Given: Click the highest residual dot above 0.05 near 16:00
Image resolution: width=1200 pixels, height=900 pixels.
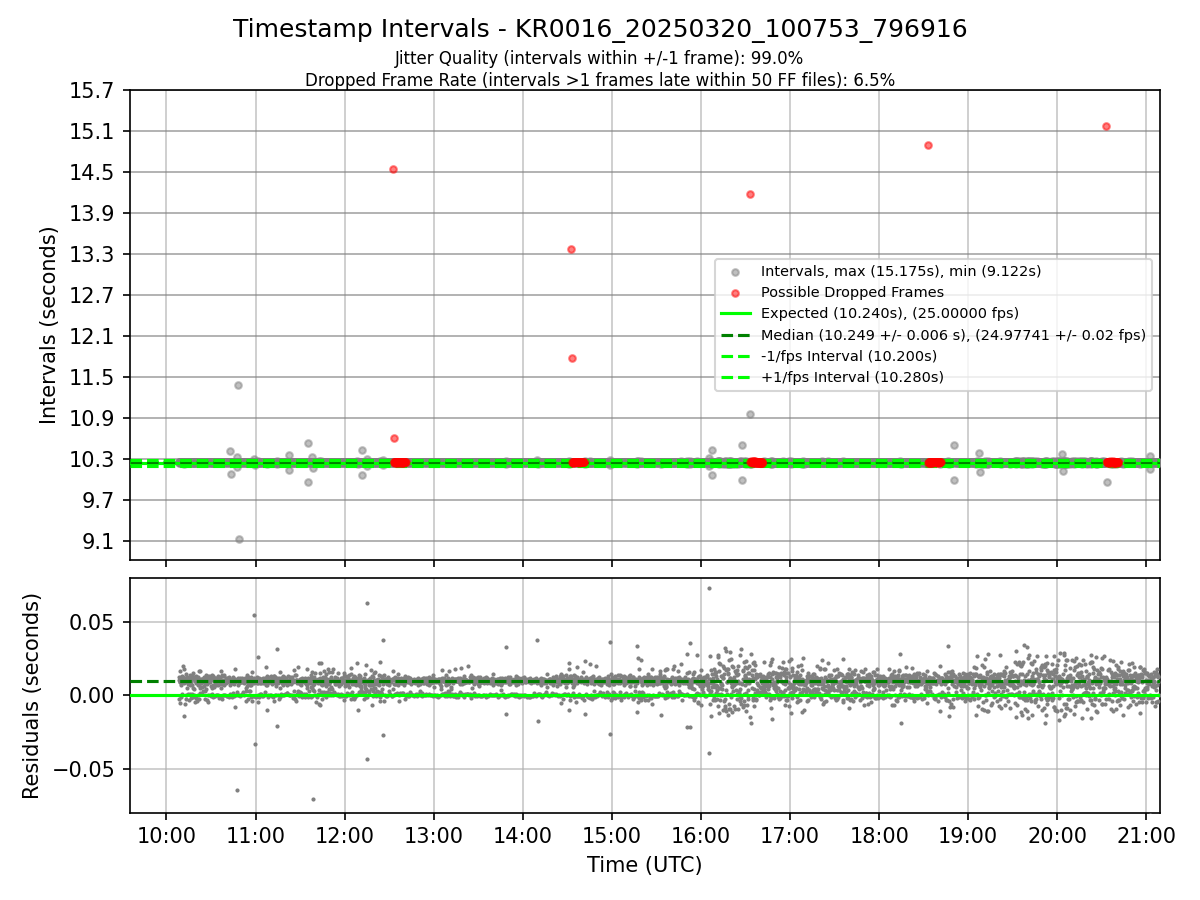Looking at the screenshot, I should point(709,588).
